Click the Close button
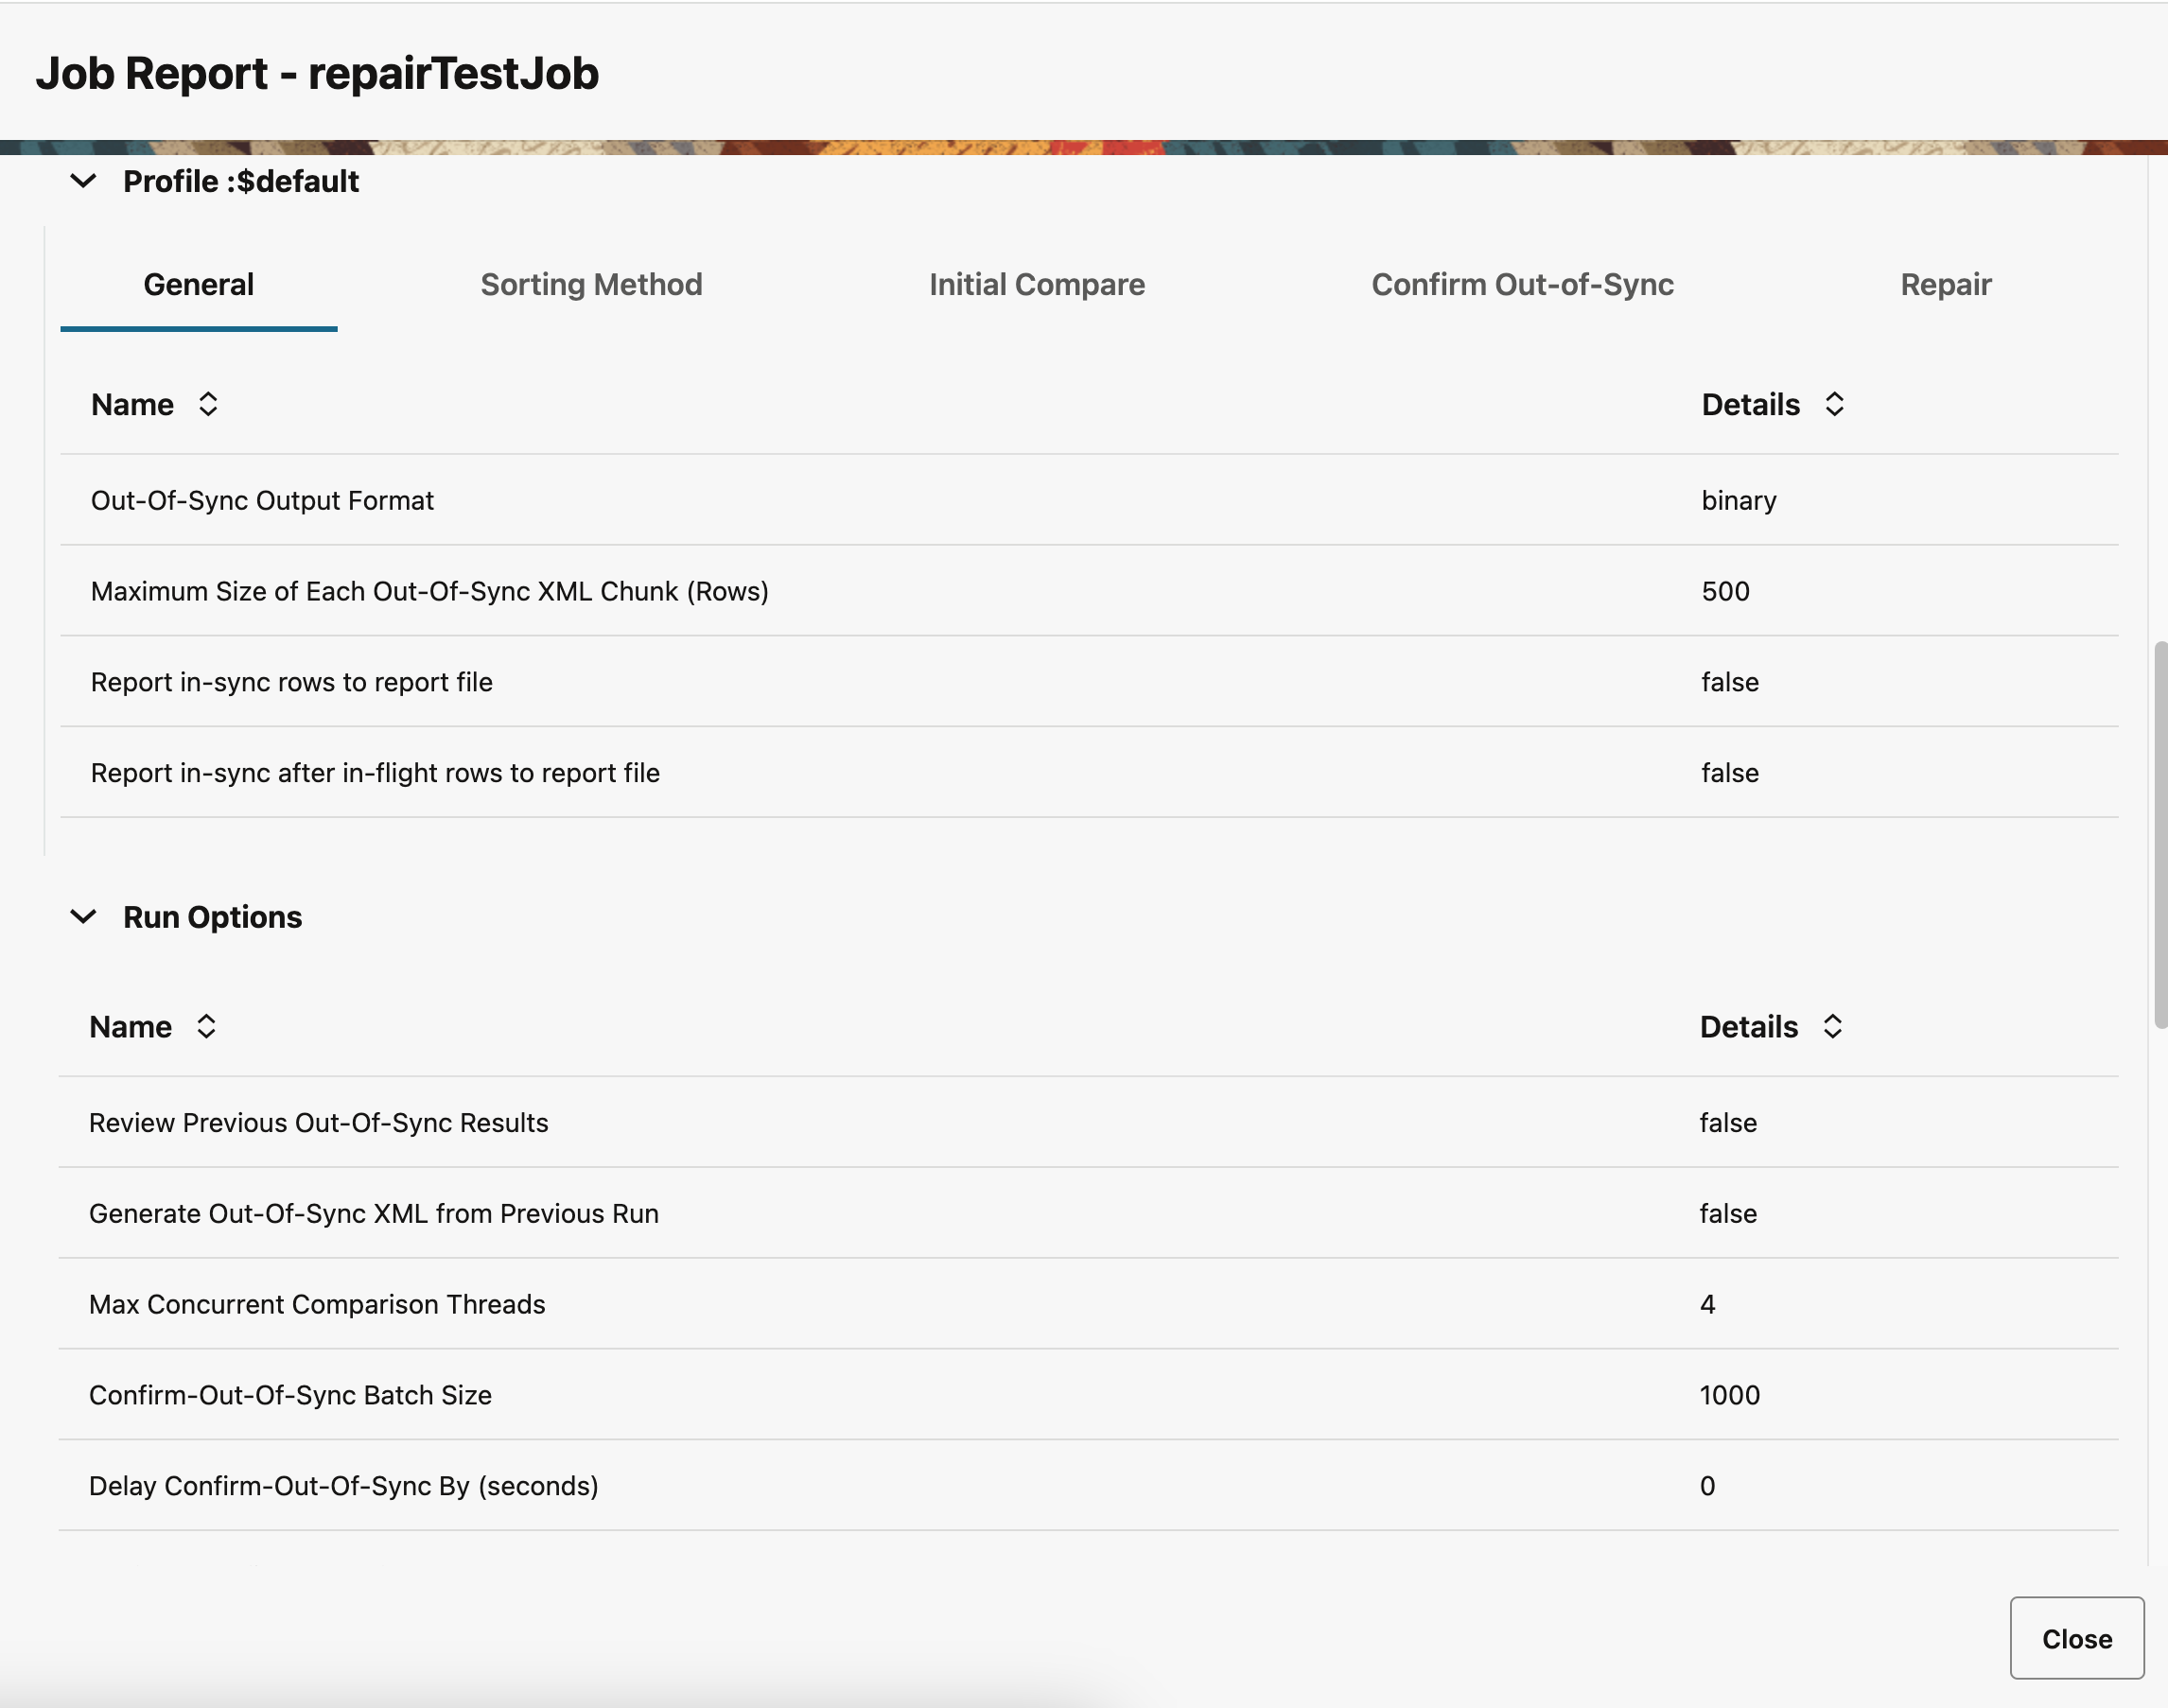This screenshot has height=1708, width=2168. click(x=2077, y=1638)
